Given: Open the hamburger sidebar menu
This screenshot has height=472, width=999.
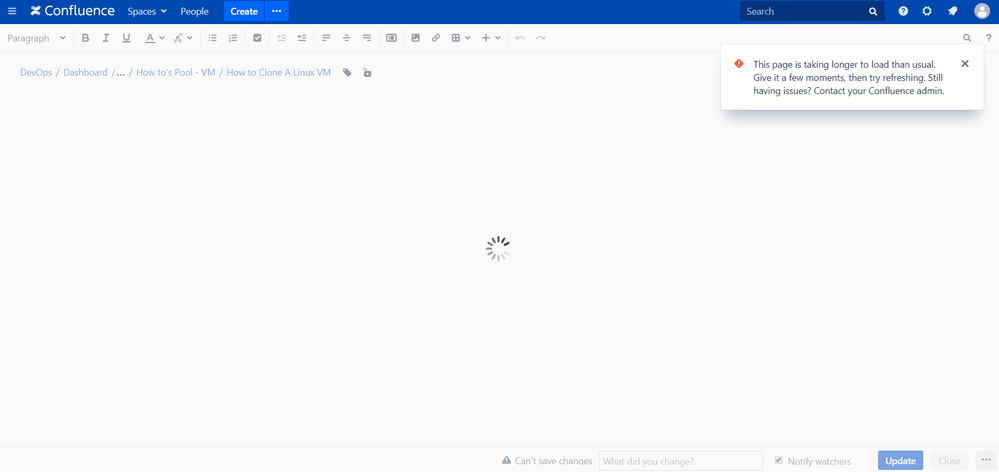Looking at the screenshot, I should click(12, 11).
